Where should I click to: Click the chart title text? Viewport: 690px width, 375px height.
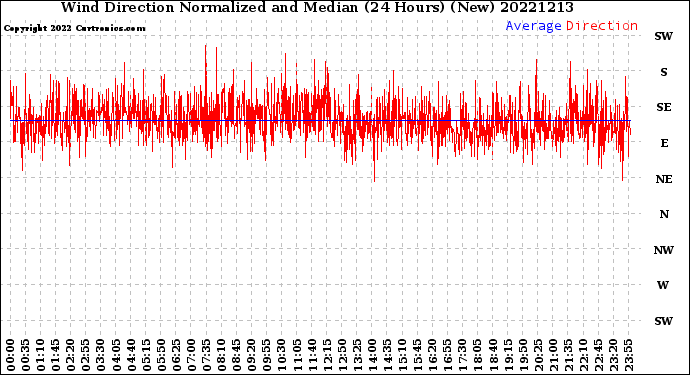[x=317, y=7]
